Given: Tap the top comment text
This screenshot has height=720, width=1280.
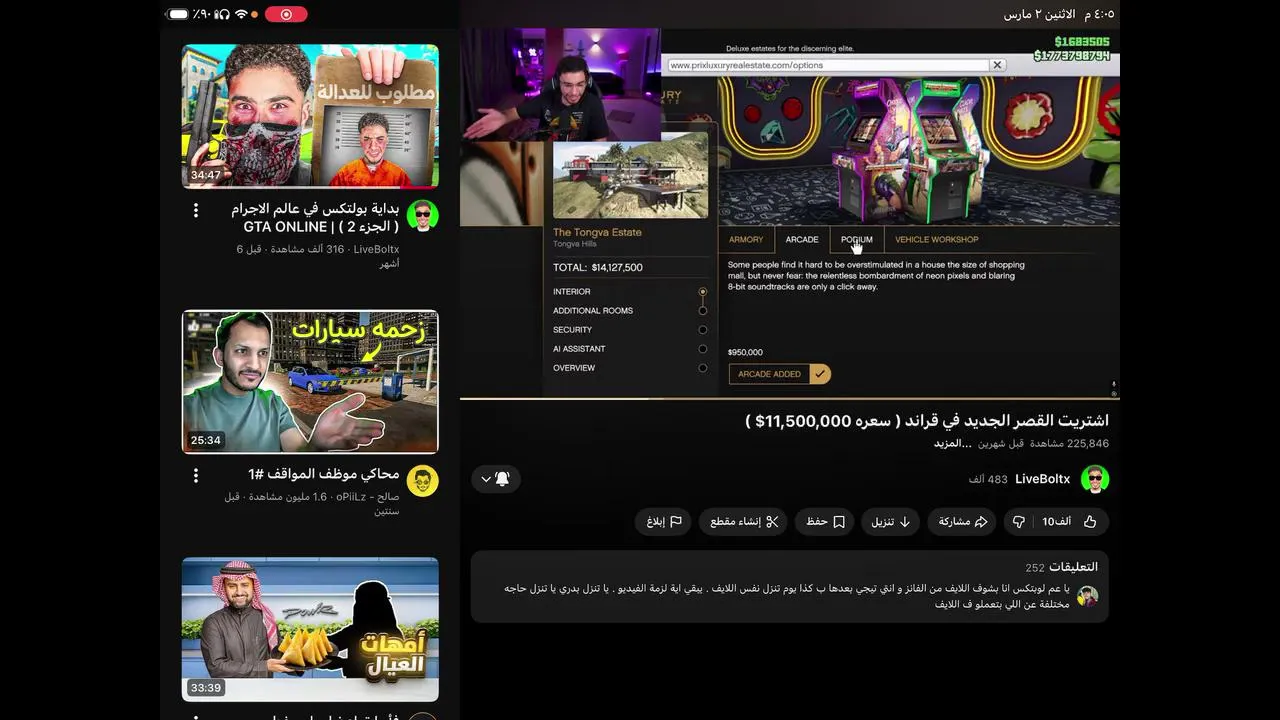Looking at the screenshot, I should point(786,596).
